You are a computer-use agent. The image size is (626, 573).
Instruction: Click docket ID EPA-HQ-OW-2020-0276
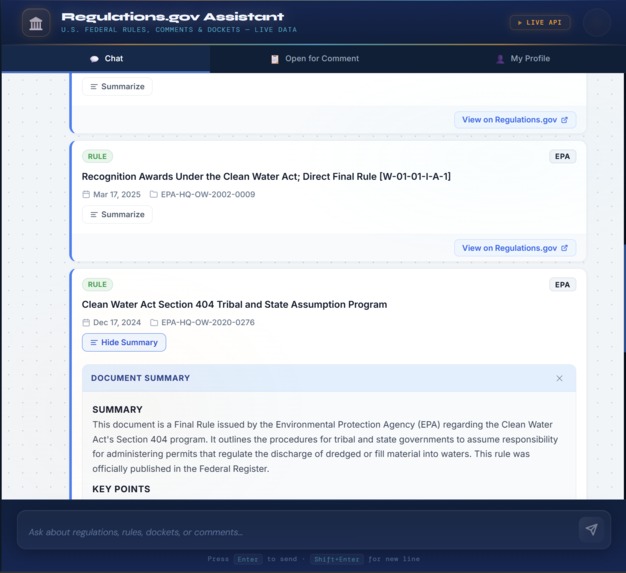(208, 323)
